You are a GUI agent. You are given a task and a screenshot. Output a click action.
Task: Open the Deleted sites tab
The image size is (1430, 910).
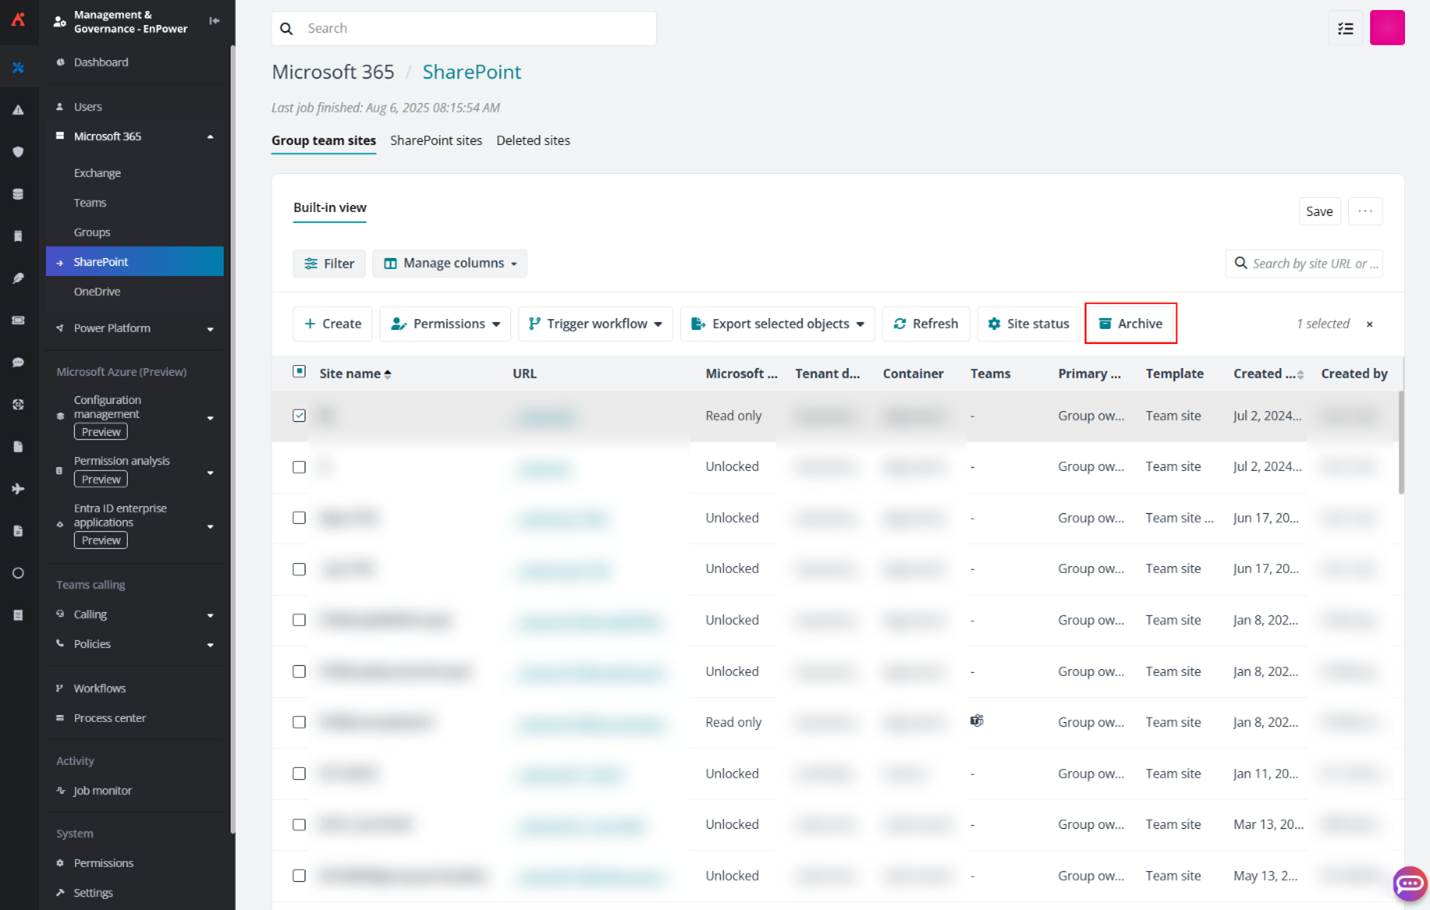[533, 141]
